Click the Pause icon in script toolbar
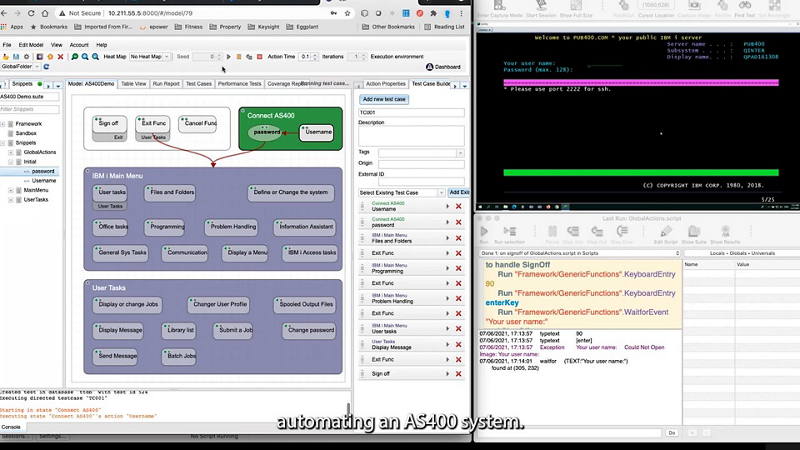Screen dimensions: 800x450 552,232
